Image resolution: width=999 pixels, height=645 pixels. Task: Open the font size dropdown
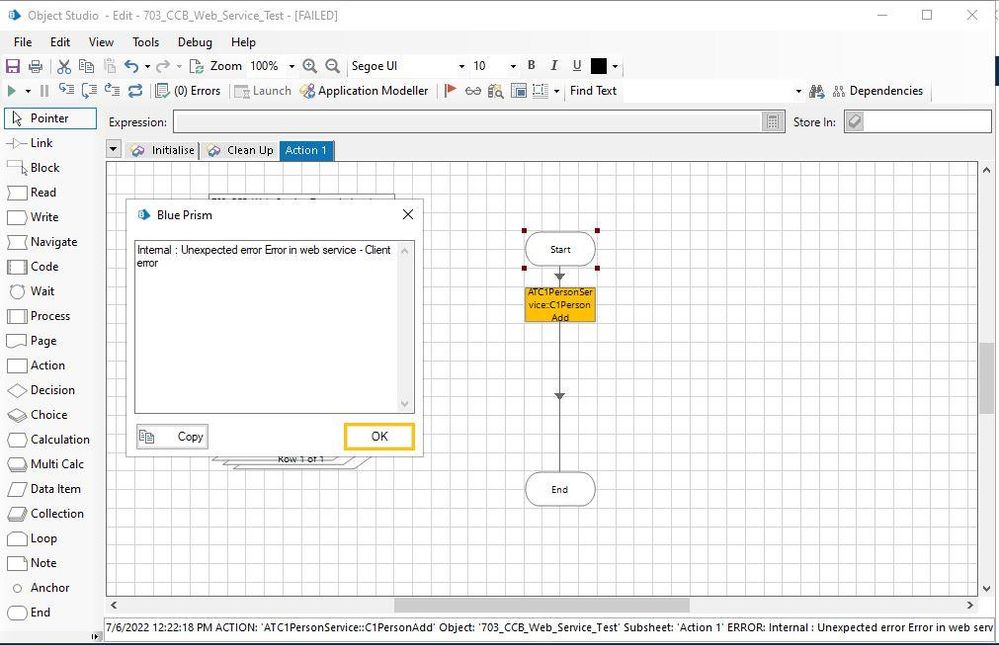pyautogui.click(x=513, y=66)
